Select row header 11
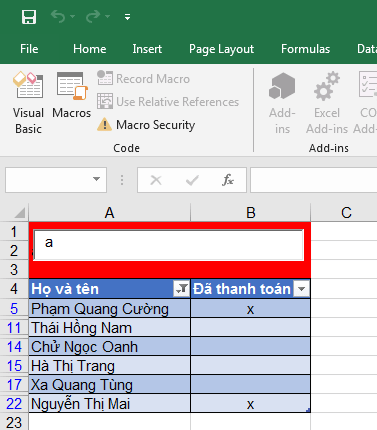Screen dimensions: 377x430 coord(14,327)
